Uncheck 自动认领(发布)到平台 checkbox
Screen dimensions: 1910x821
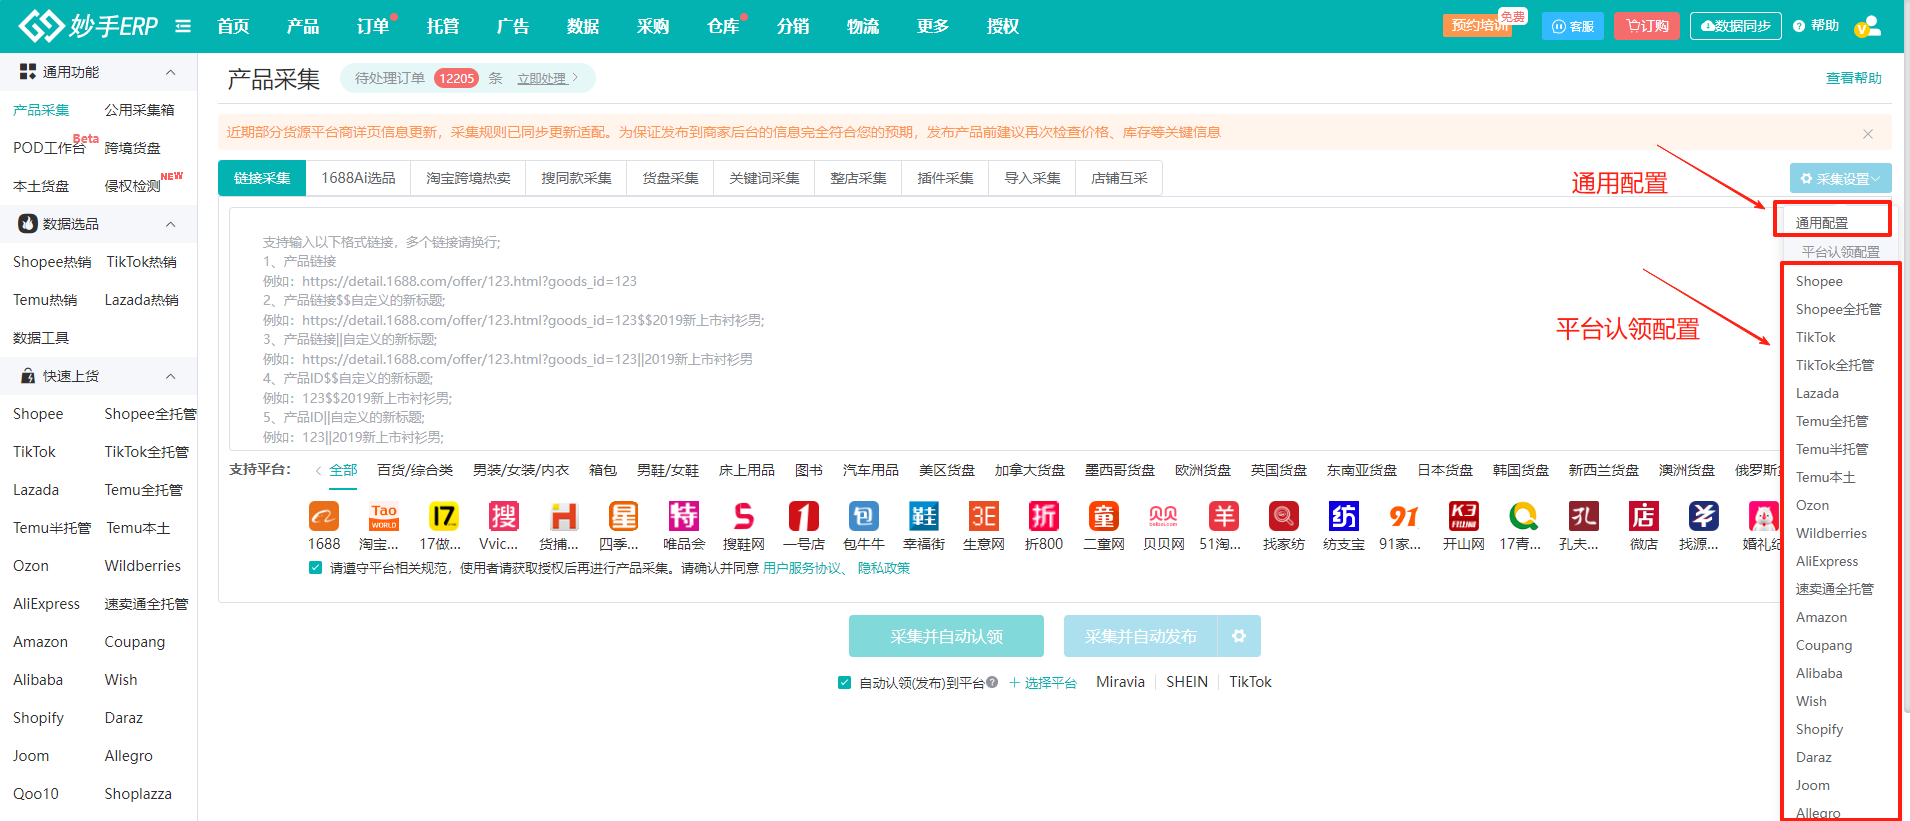(844, 683)
